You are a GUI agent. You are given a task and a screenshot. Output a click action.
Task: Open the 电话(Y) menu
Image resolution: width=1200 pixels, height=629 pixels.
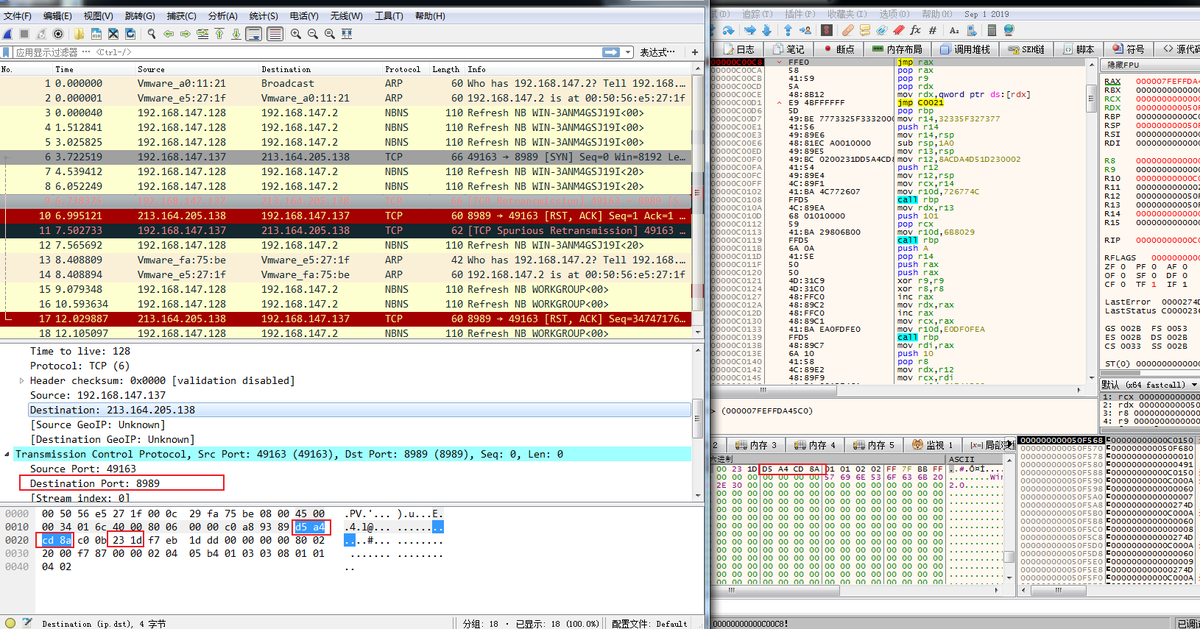305,16
